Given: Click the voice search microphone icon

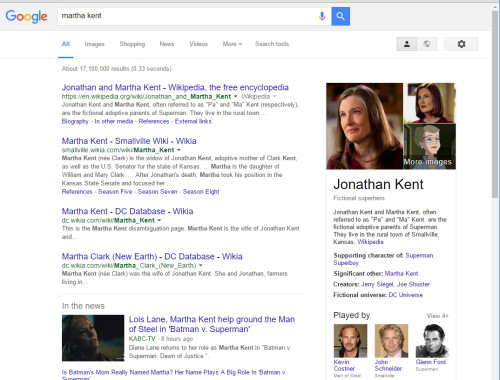Looking at the screenshot, I should pyautogui.click(x=322, y=16).
